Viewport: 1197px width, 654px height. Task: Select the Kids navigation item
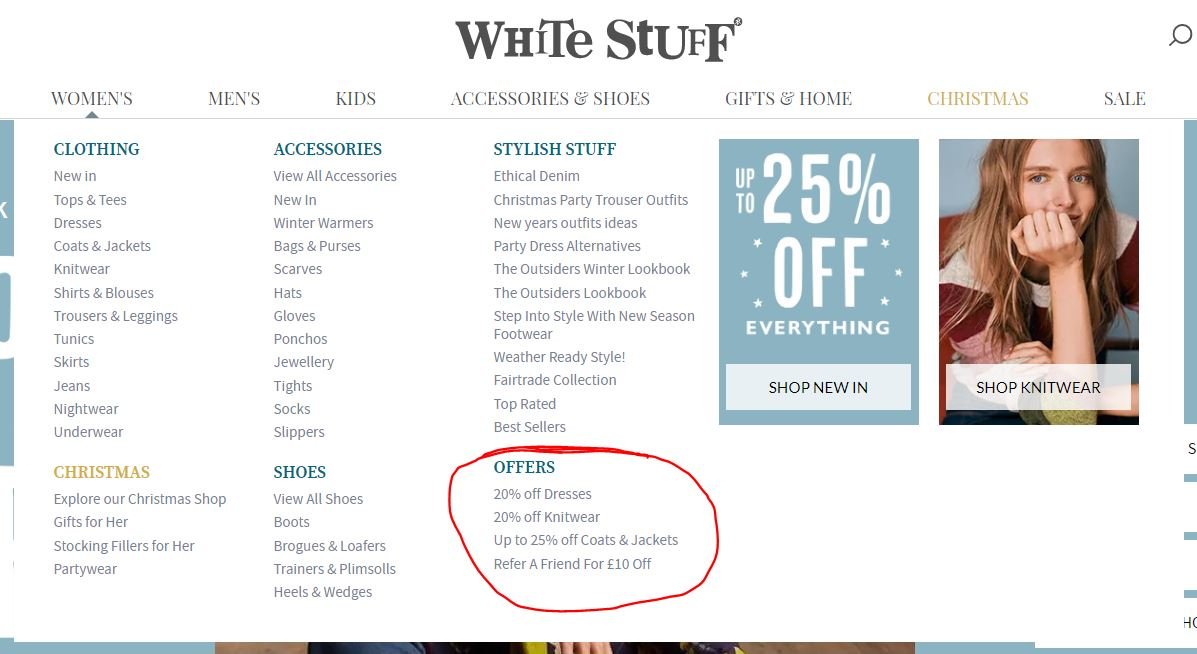[x=356, y=98]
